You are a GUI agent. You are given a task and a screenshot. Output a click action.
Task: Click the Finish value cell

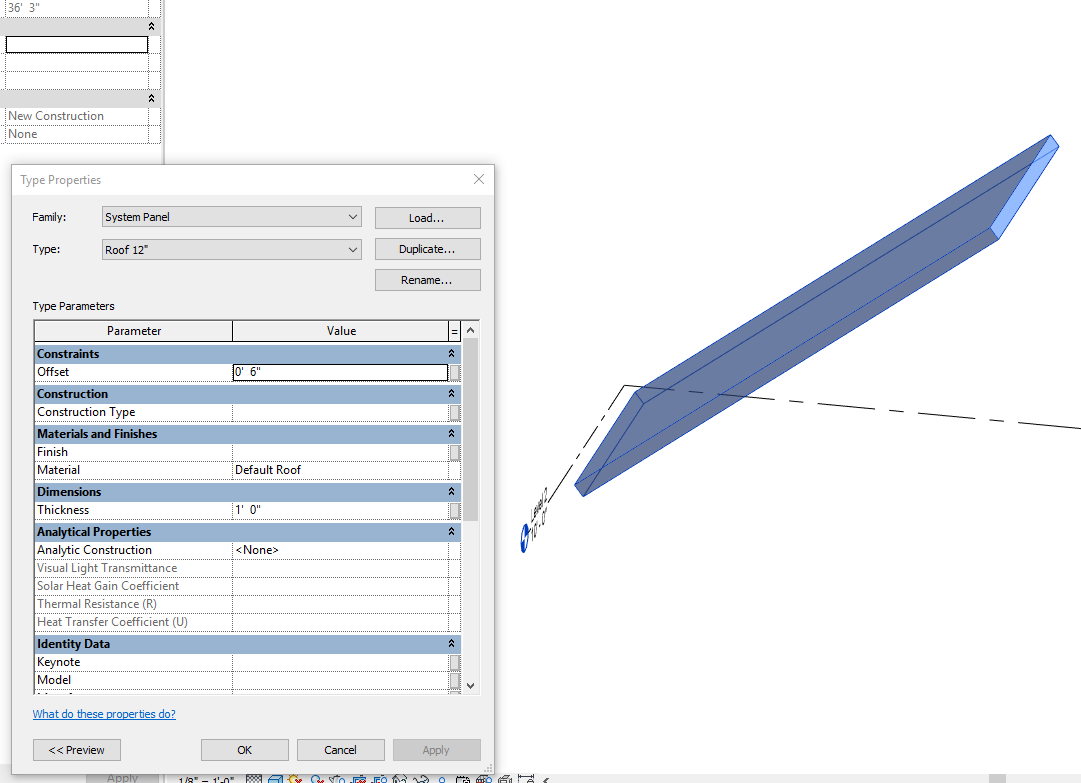(340, 452)
